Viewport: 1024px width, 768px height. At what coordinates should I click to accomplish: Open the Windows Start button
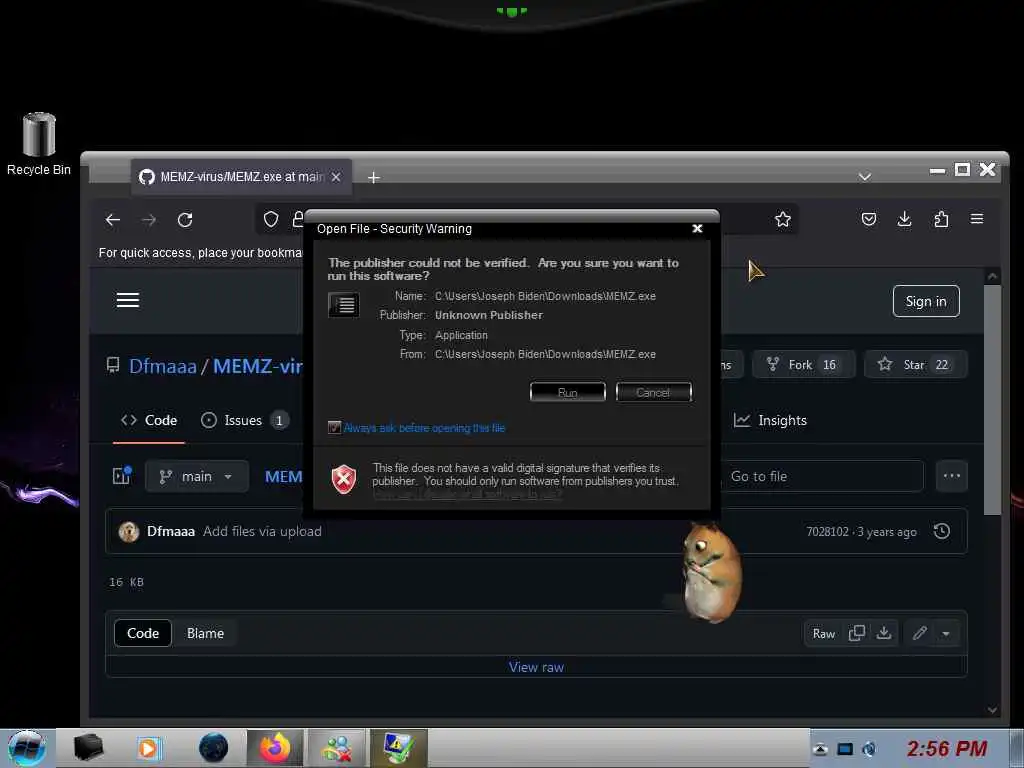pyautogui.click(x=27, y=748)
